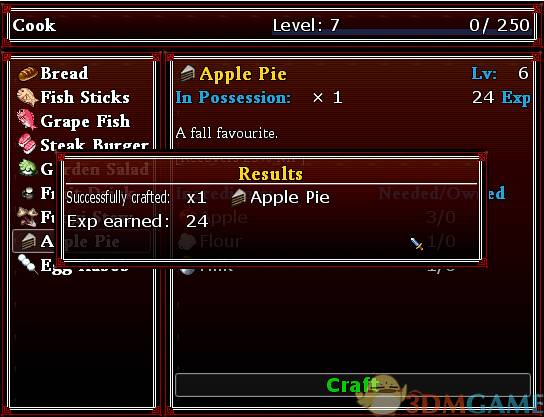Select the Fish Sticks fish icon
The height and width of the screenshot is (417, 544).
point(28,97)
